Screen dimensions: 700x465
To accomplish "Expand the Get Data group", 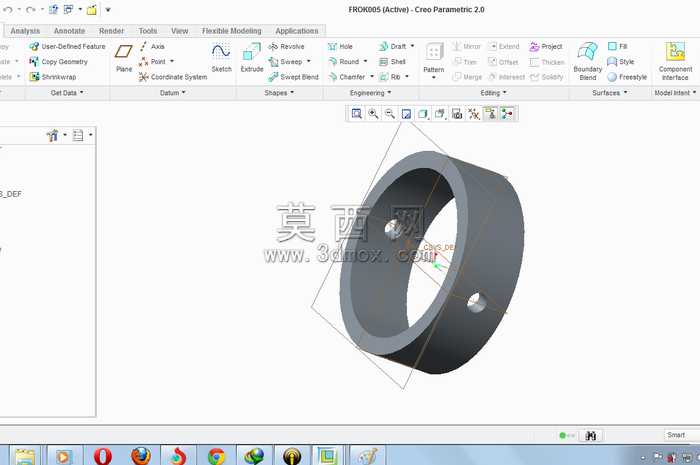I will (67, 93).
